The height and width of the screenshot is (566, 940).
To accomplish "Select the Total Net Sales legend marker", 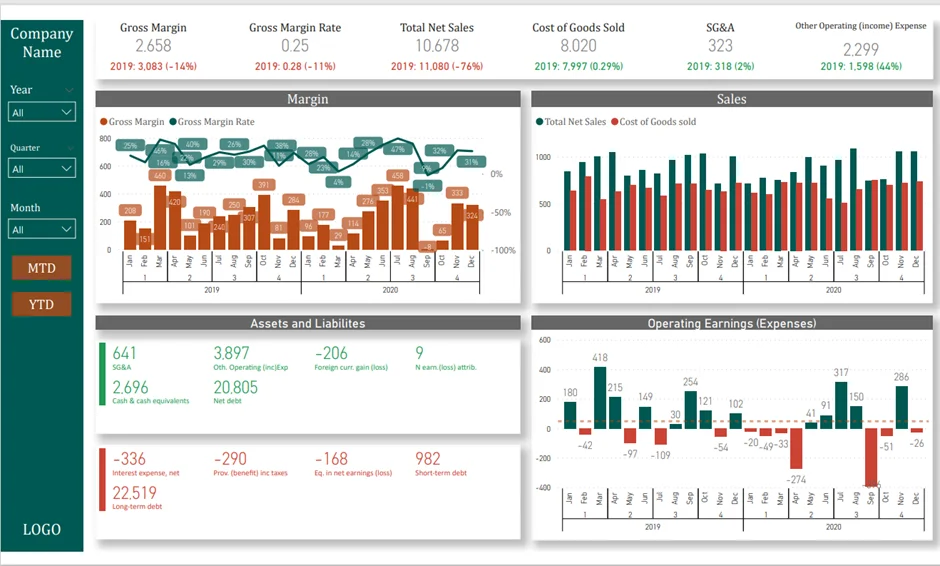I will coord(540,122).
